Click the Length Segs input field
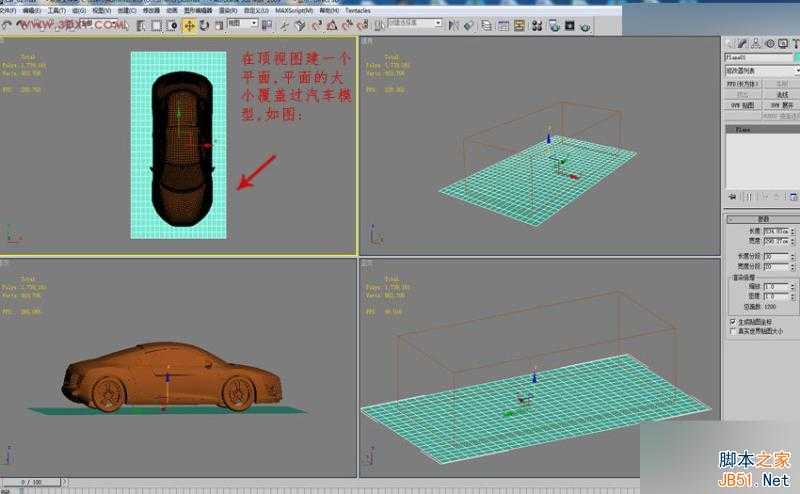Screen dimensions: 800x494 776,256
